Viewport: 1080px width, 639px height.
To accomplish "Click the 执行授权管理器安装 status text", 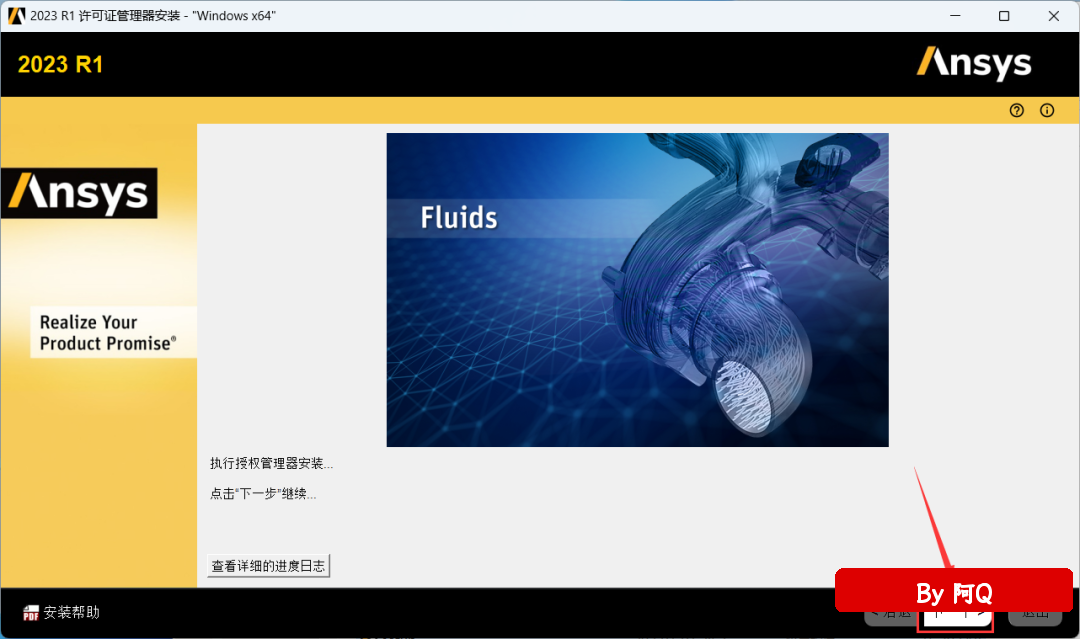I will pos(271,464).
